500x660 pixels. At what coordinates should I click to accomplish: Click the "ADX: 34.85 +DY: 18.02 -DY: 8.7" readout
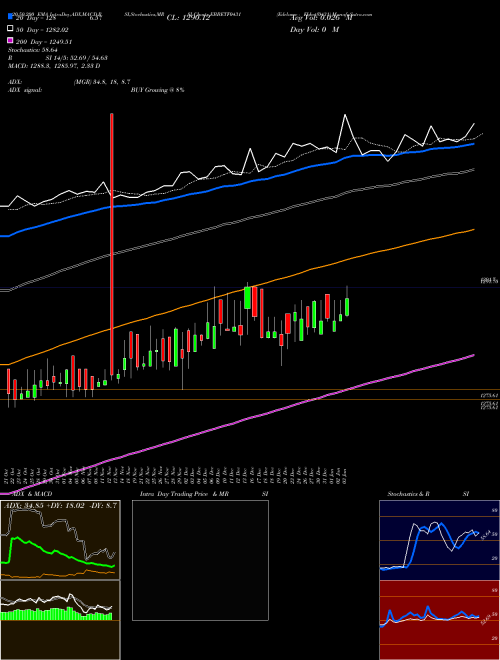click(x=61, y=505)
